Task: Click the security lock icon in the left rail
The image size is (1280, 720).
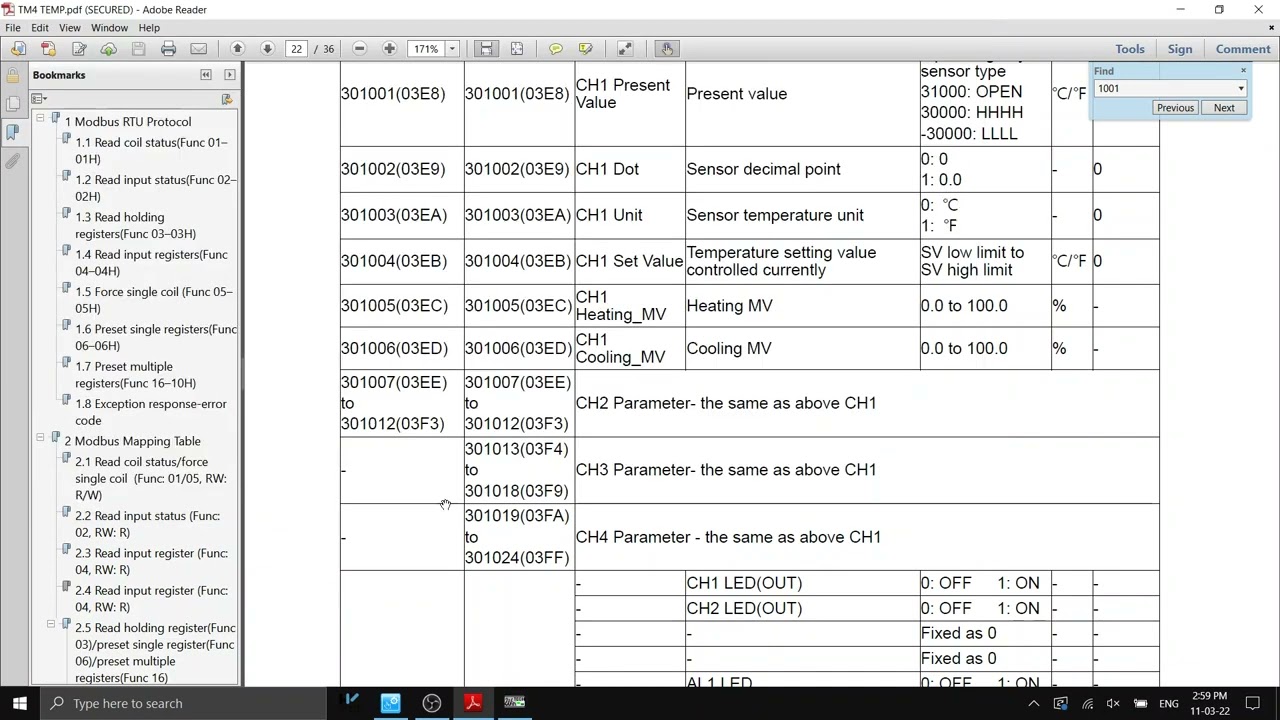Action: 13,75
